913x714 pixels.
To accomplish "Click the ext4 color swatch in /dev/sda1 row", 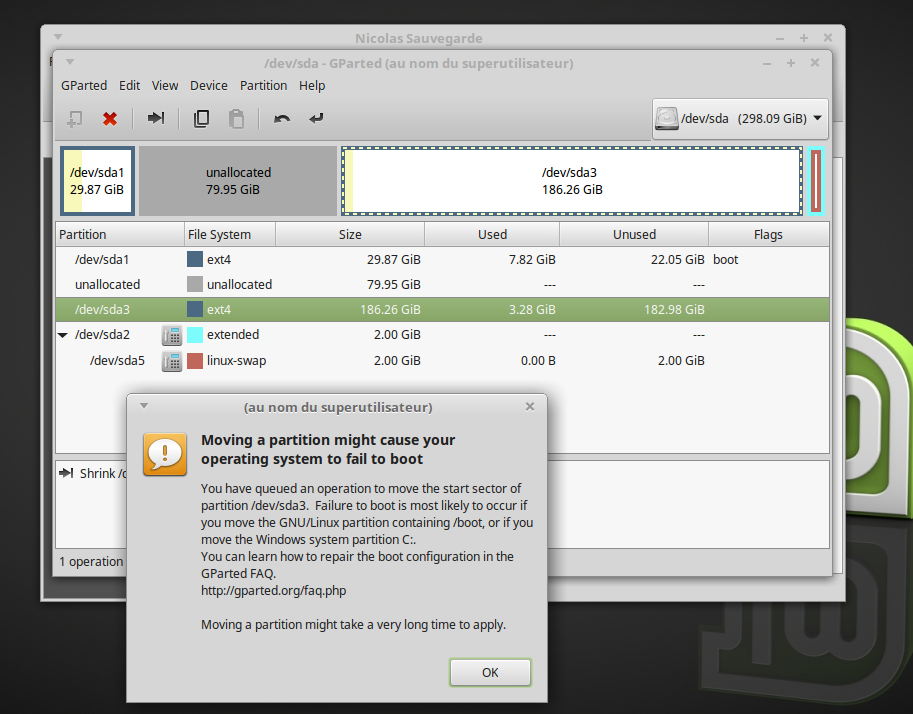I will click(x=194, y=259).
